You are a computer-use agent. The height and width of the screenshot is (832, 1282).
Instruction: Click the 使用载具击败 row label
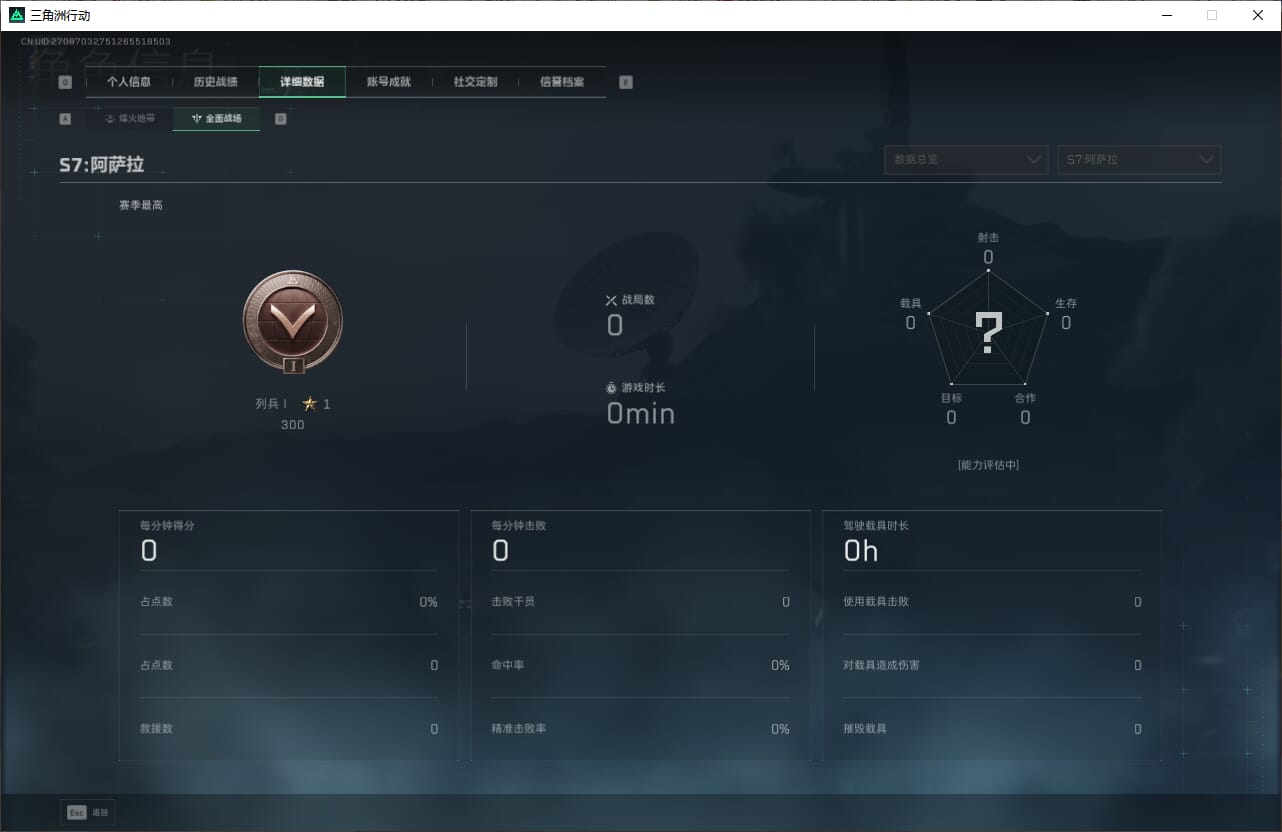[x=876, y=602]
